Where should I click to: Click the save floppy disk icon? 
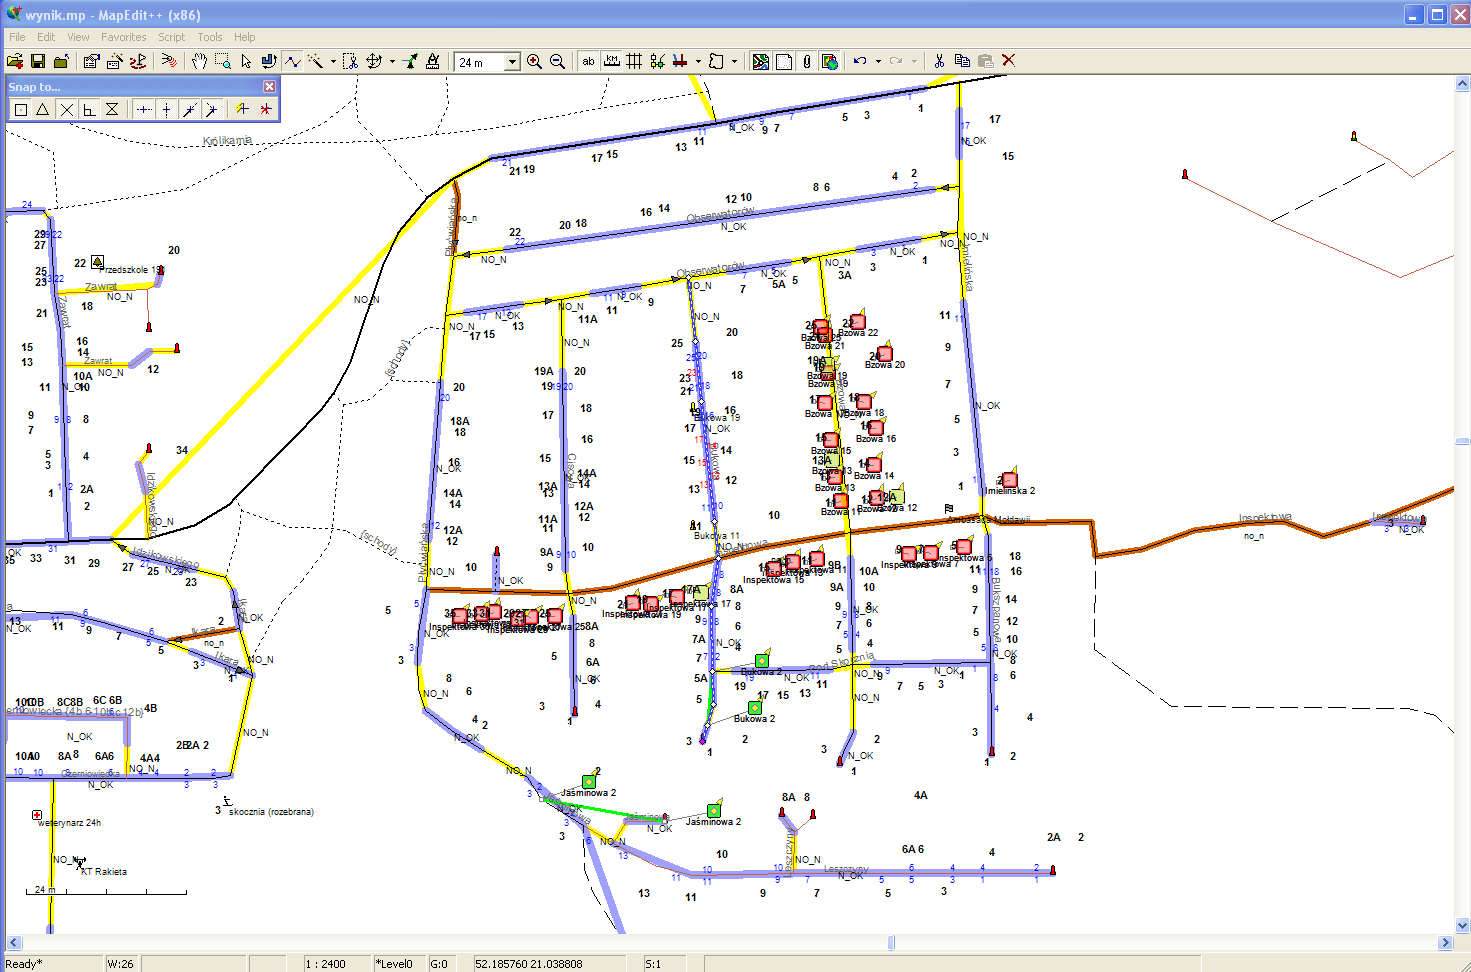(x=38, y=61)
